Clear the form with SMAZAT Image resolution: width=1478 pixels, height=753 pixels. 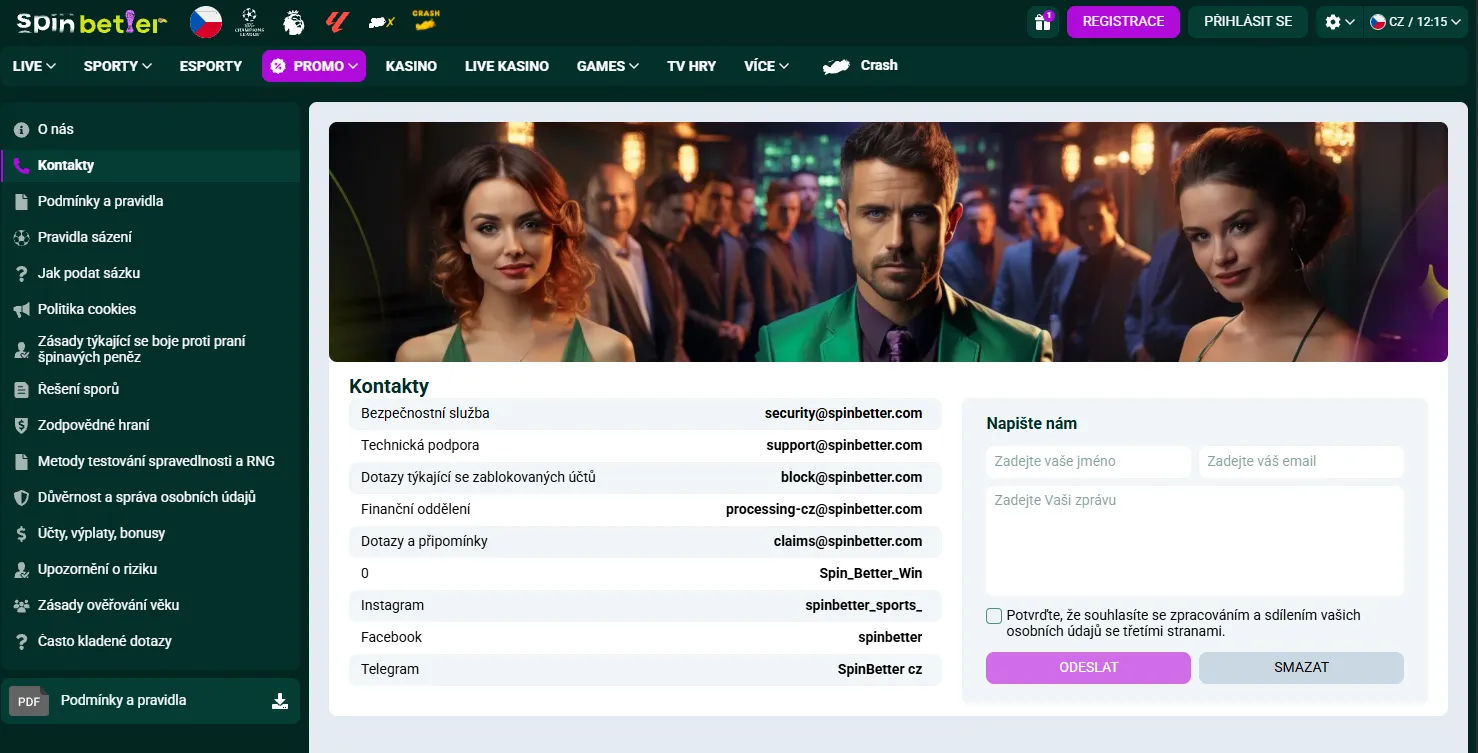(x=1301, y=668)
